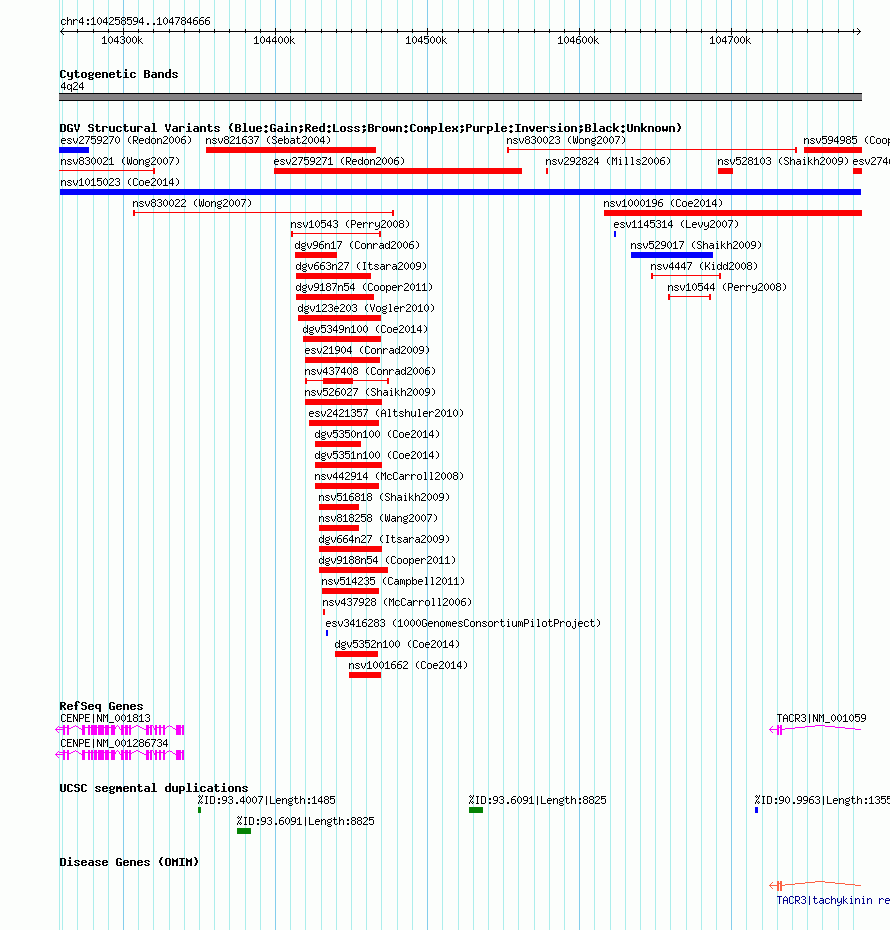Click the chr4:104258594..104784666 coordinates text
The height and width of the screenshot is (930, 890).
point(135,21)
